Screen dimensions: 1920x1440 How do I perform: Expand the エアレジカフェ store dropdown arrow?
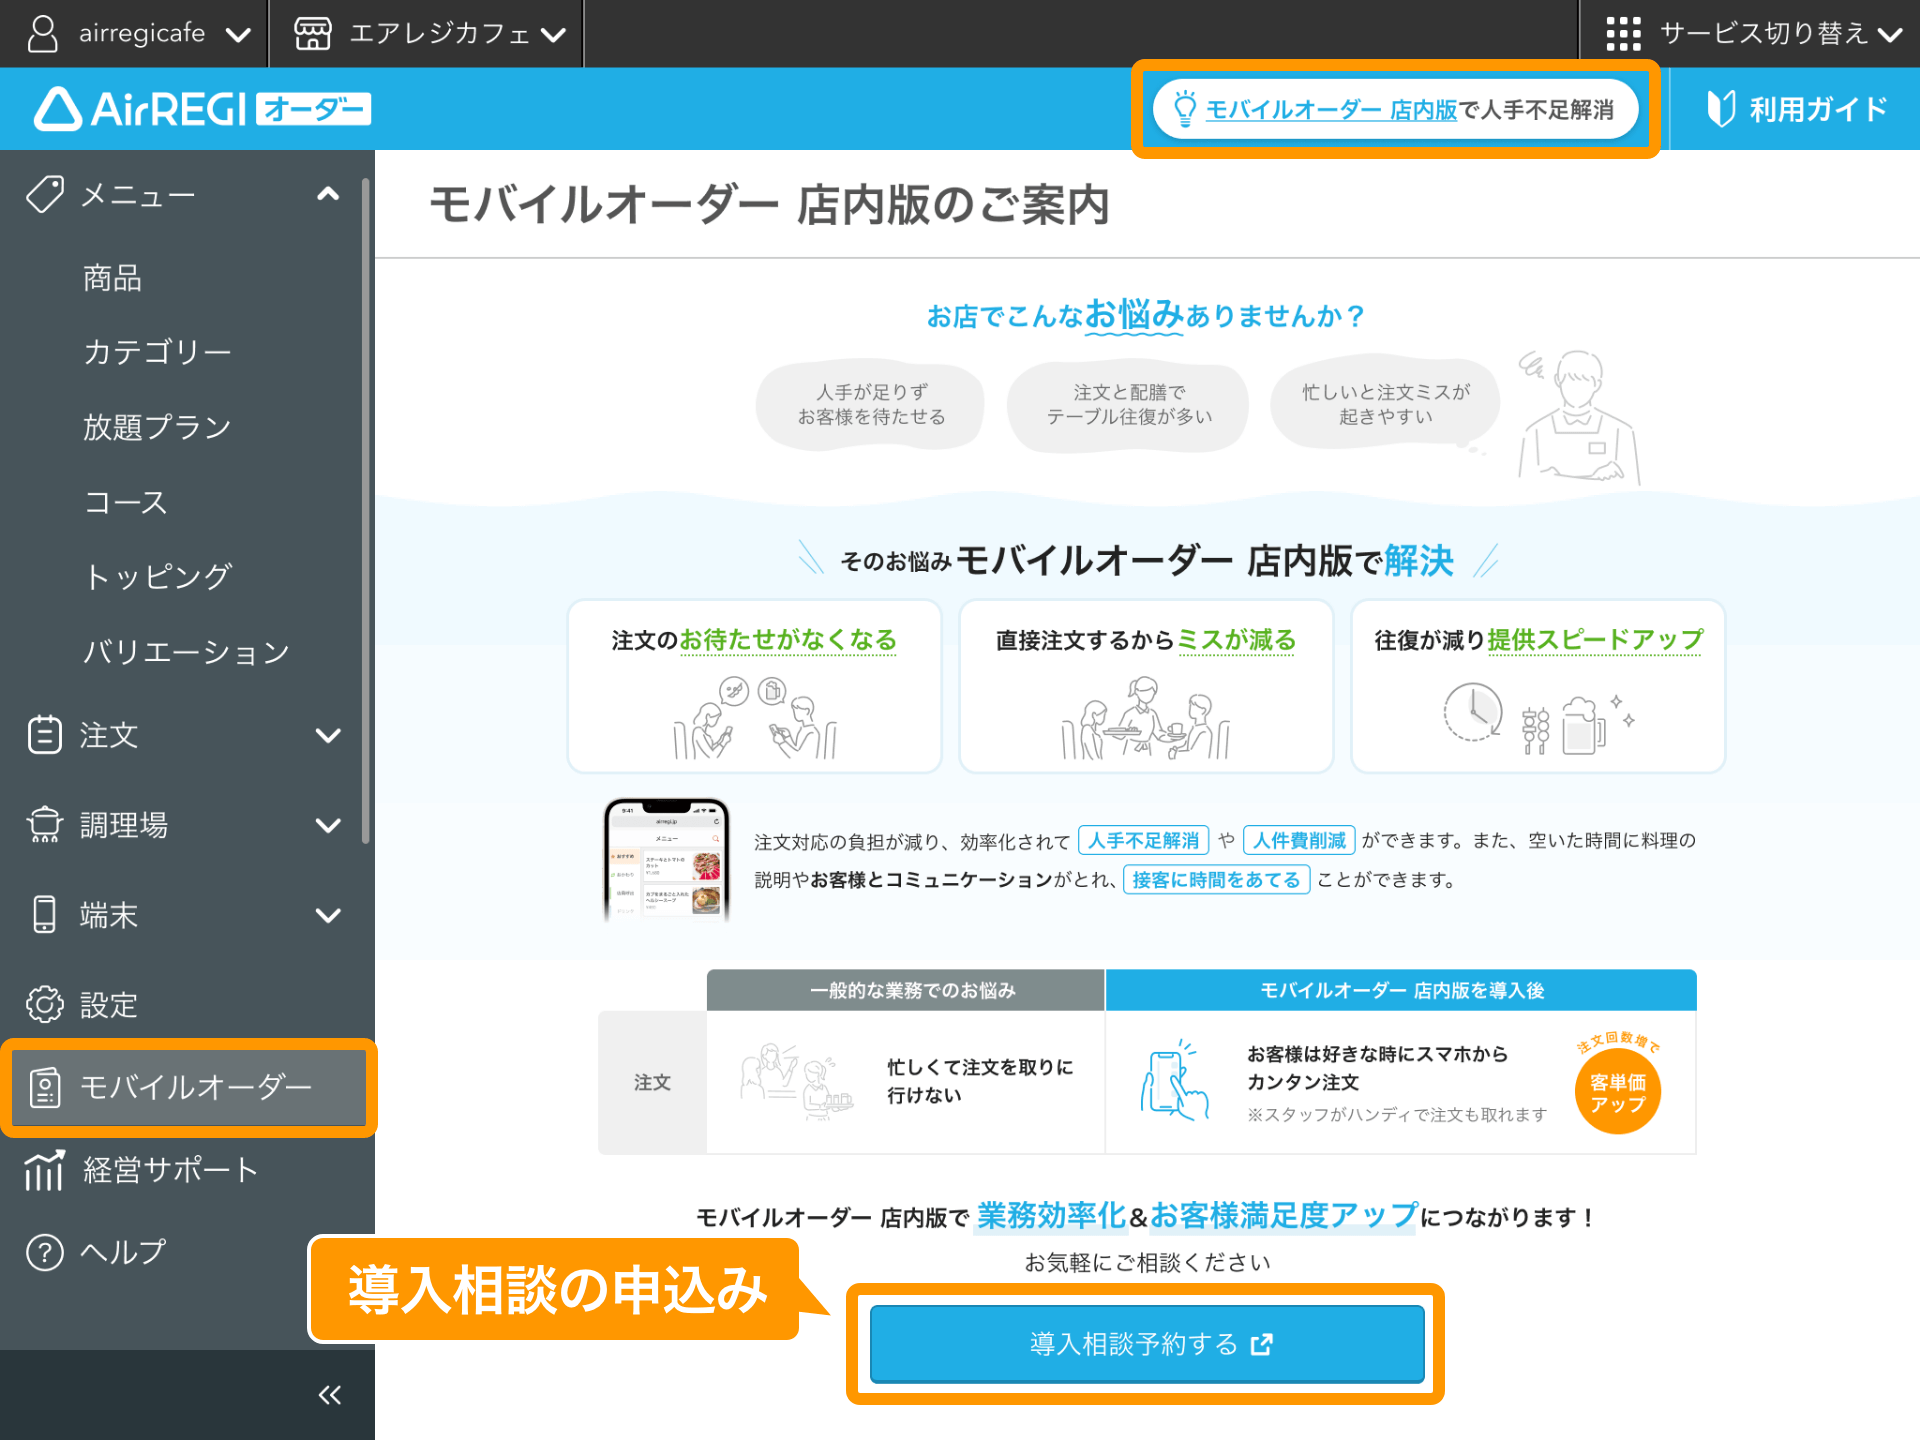pos(554,35)
